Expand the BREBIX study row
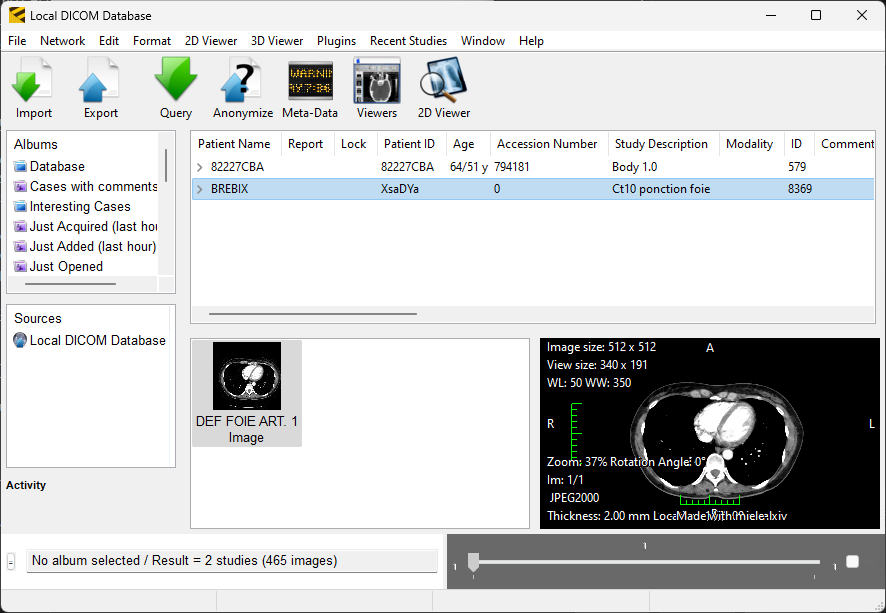 pos(199,188)
